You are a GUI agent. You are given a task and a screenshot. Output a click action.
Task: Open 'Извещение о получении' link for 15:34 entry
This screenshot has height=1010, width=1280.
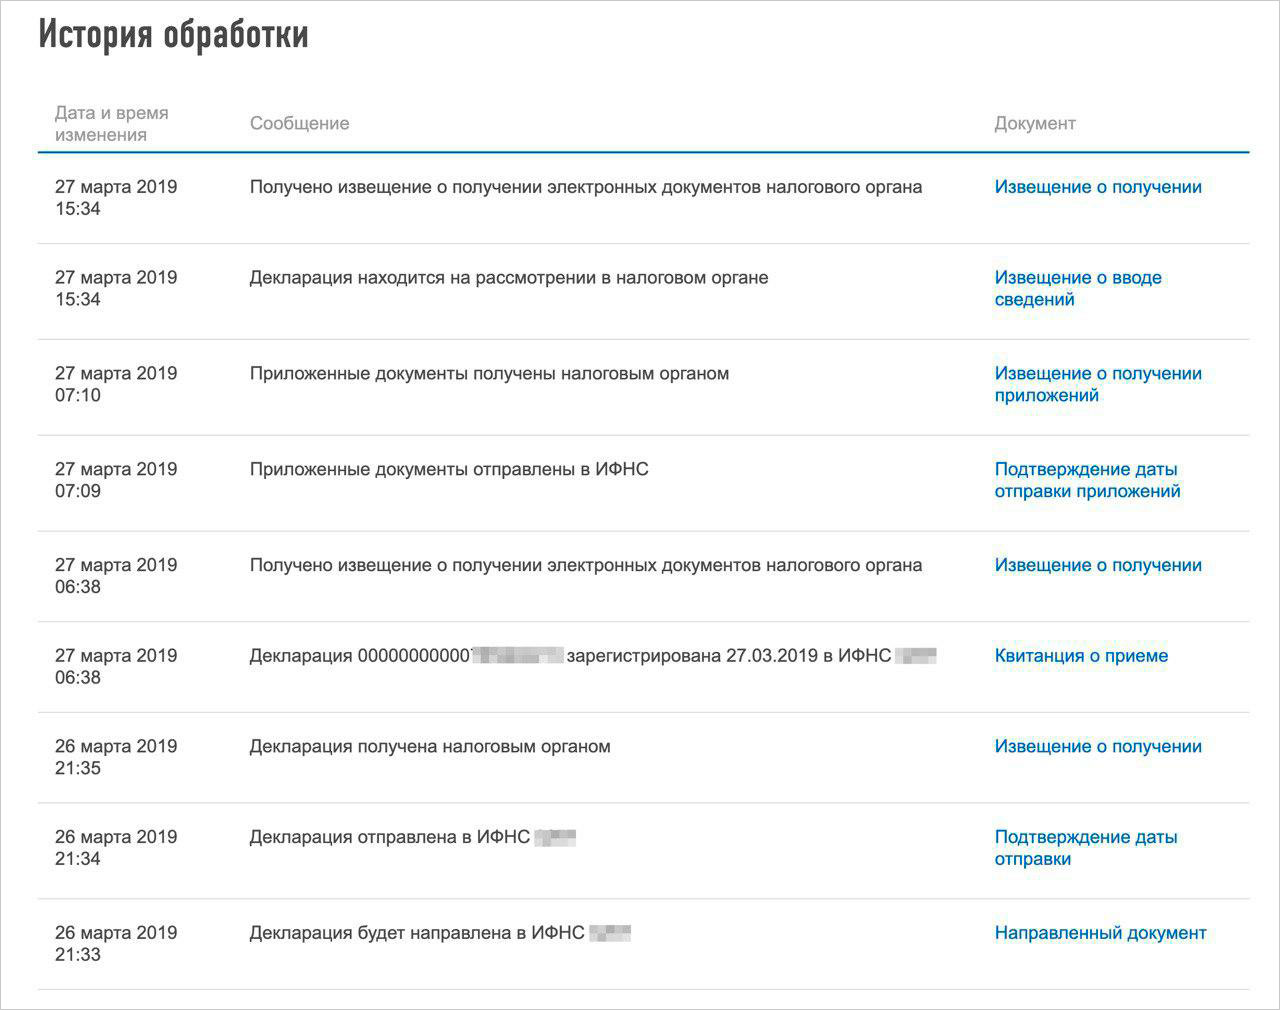pyautogui.click(x=1097, y=187)
